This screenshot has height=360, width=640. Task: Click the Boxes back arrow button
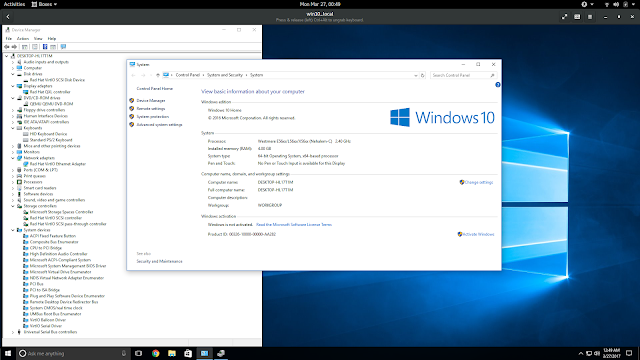pyautogui.click(x=8, y=17)
